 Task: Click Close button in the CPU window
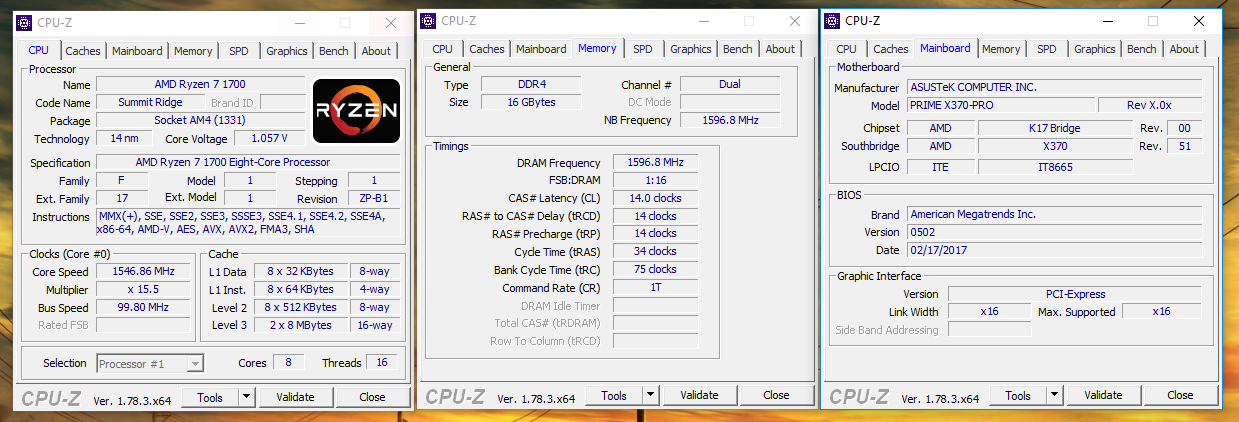pyautogui.click(x=372, y=397)
